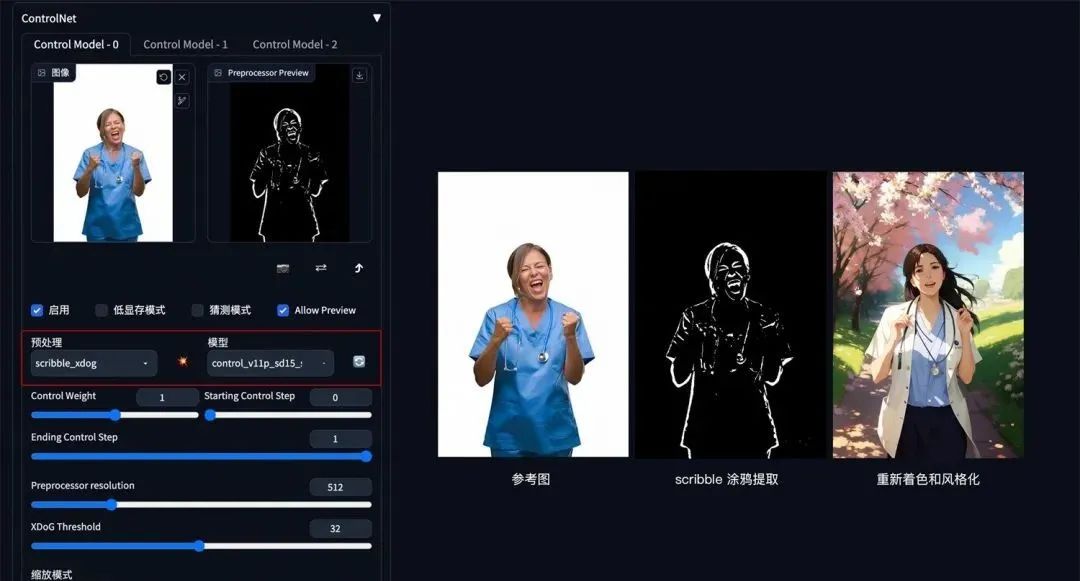Click the 参考图 caption text
The height and width of the screenshot is (581, 1080).
(530, 479)
